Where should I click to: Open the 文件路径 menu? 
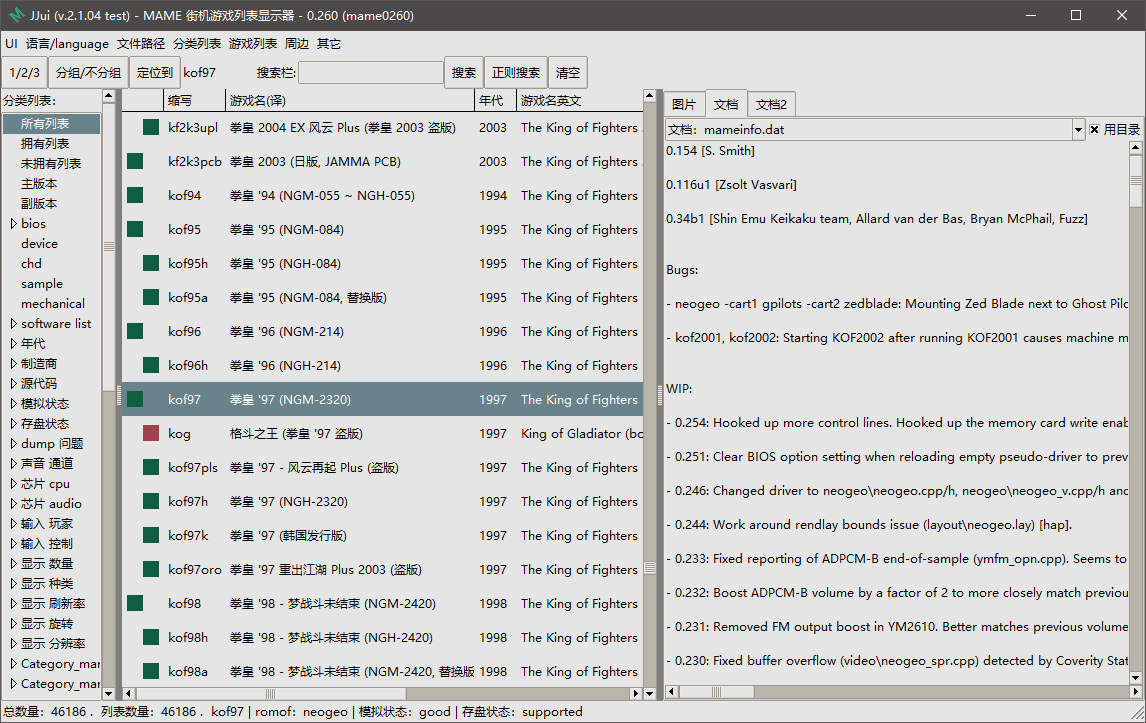pos(141,44)
